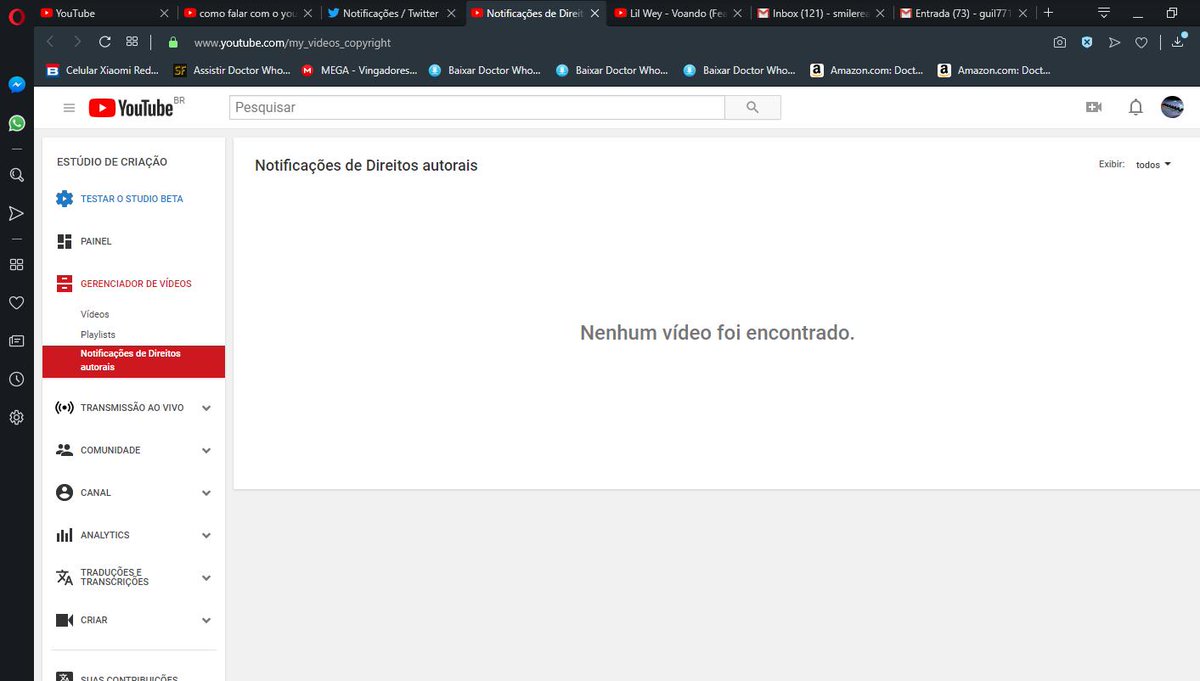Open Assistir Doctor Who bookmark
This screenshot has height=681, width=1200.
pyautogui.click(x=232, y=71)
